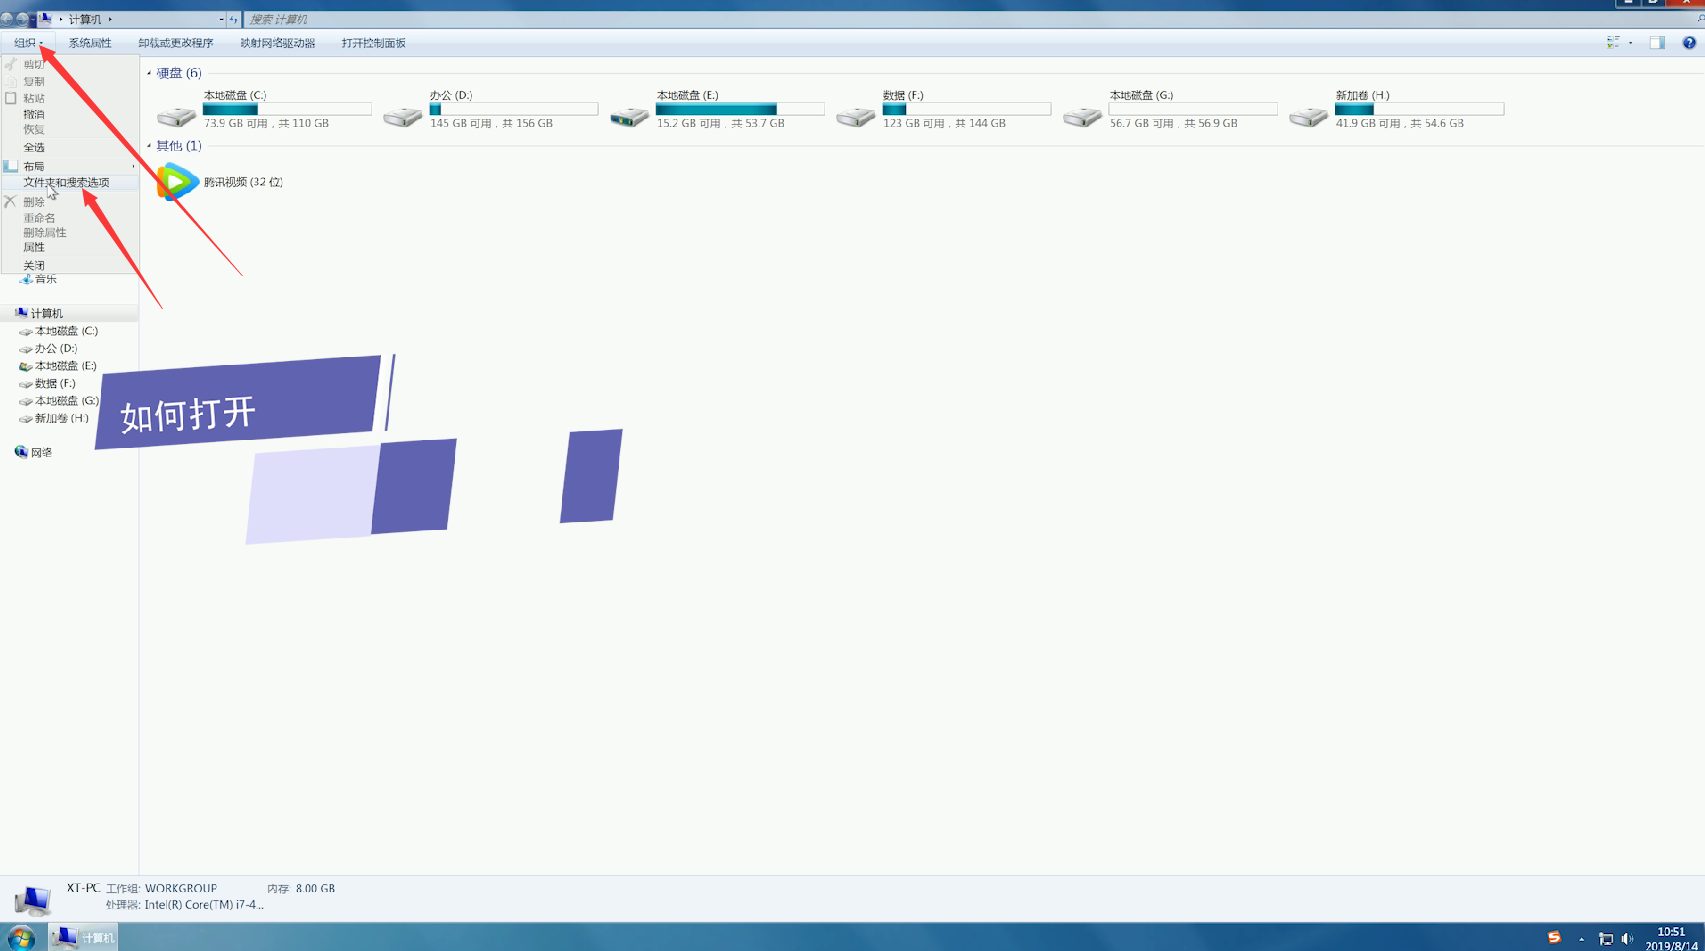This screenshot has width=1705, height=951.
Task: Collapse the 其他 (1) group
Action: click(149, 146)
